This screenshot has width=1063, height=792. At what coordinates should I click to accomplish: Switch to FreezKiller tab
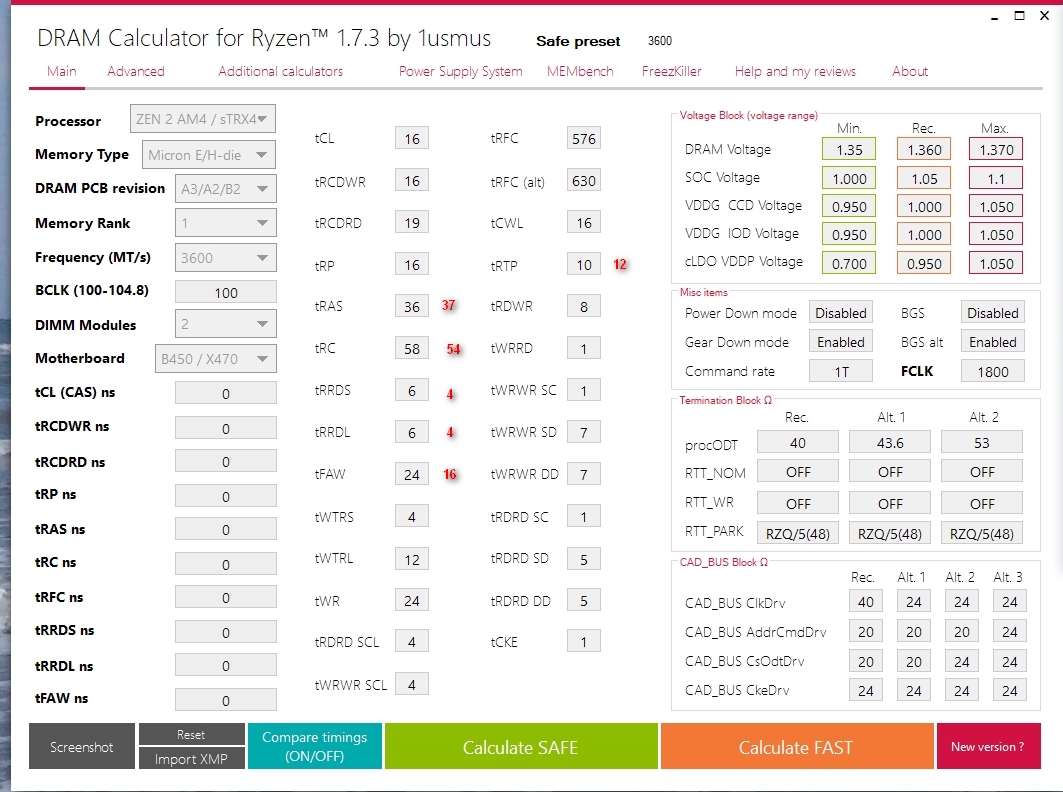coord(671,71)
